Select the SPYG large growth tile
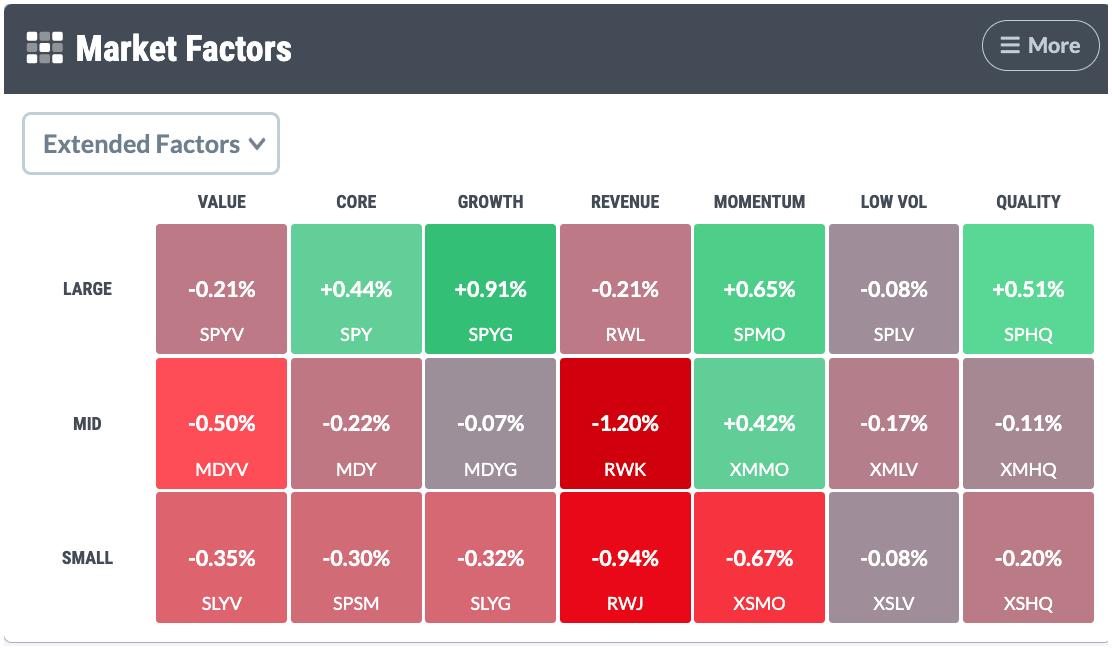This screenshot has width=1112, height=650. click(x=490, y=288)
